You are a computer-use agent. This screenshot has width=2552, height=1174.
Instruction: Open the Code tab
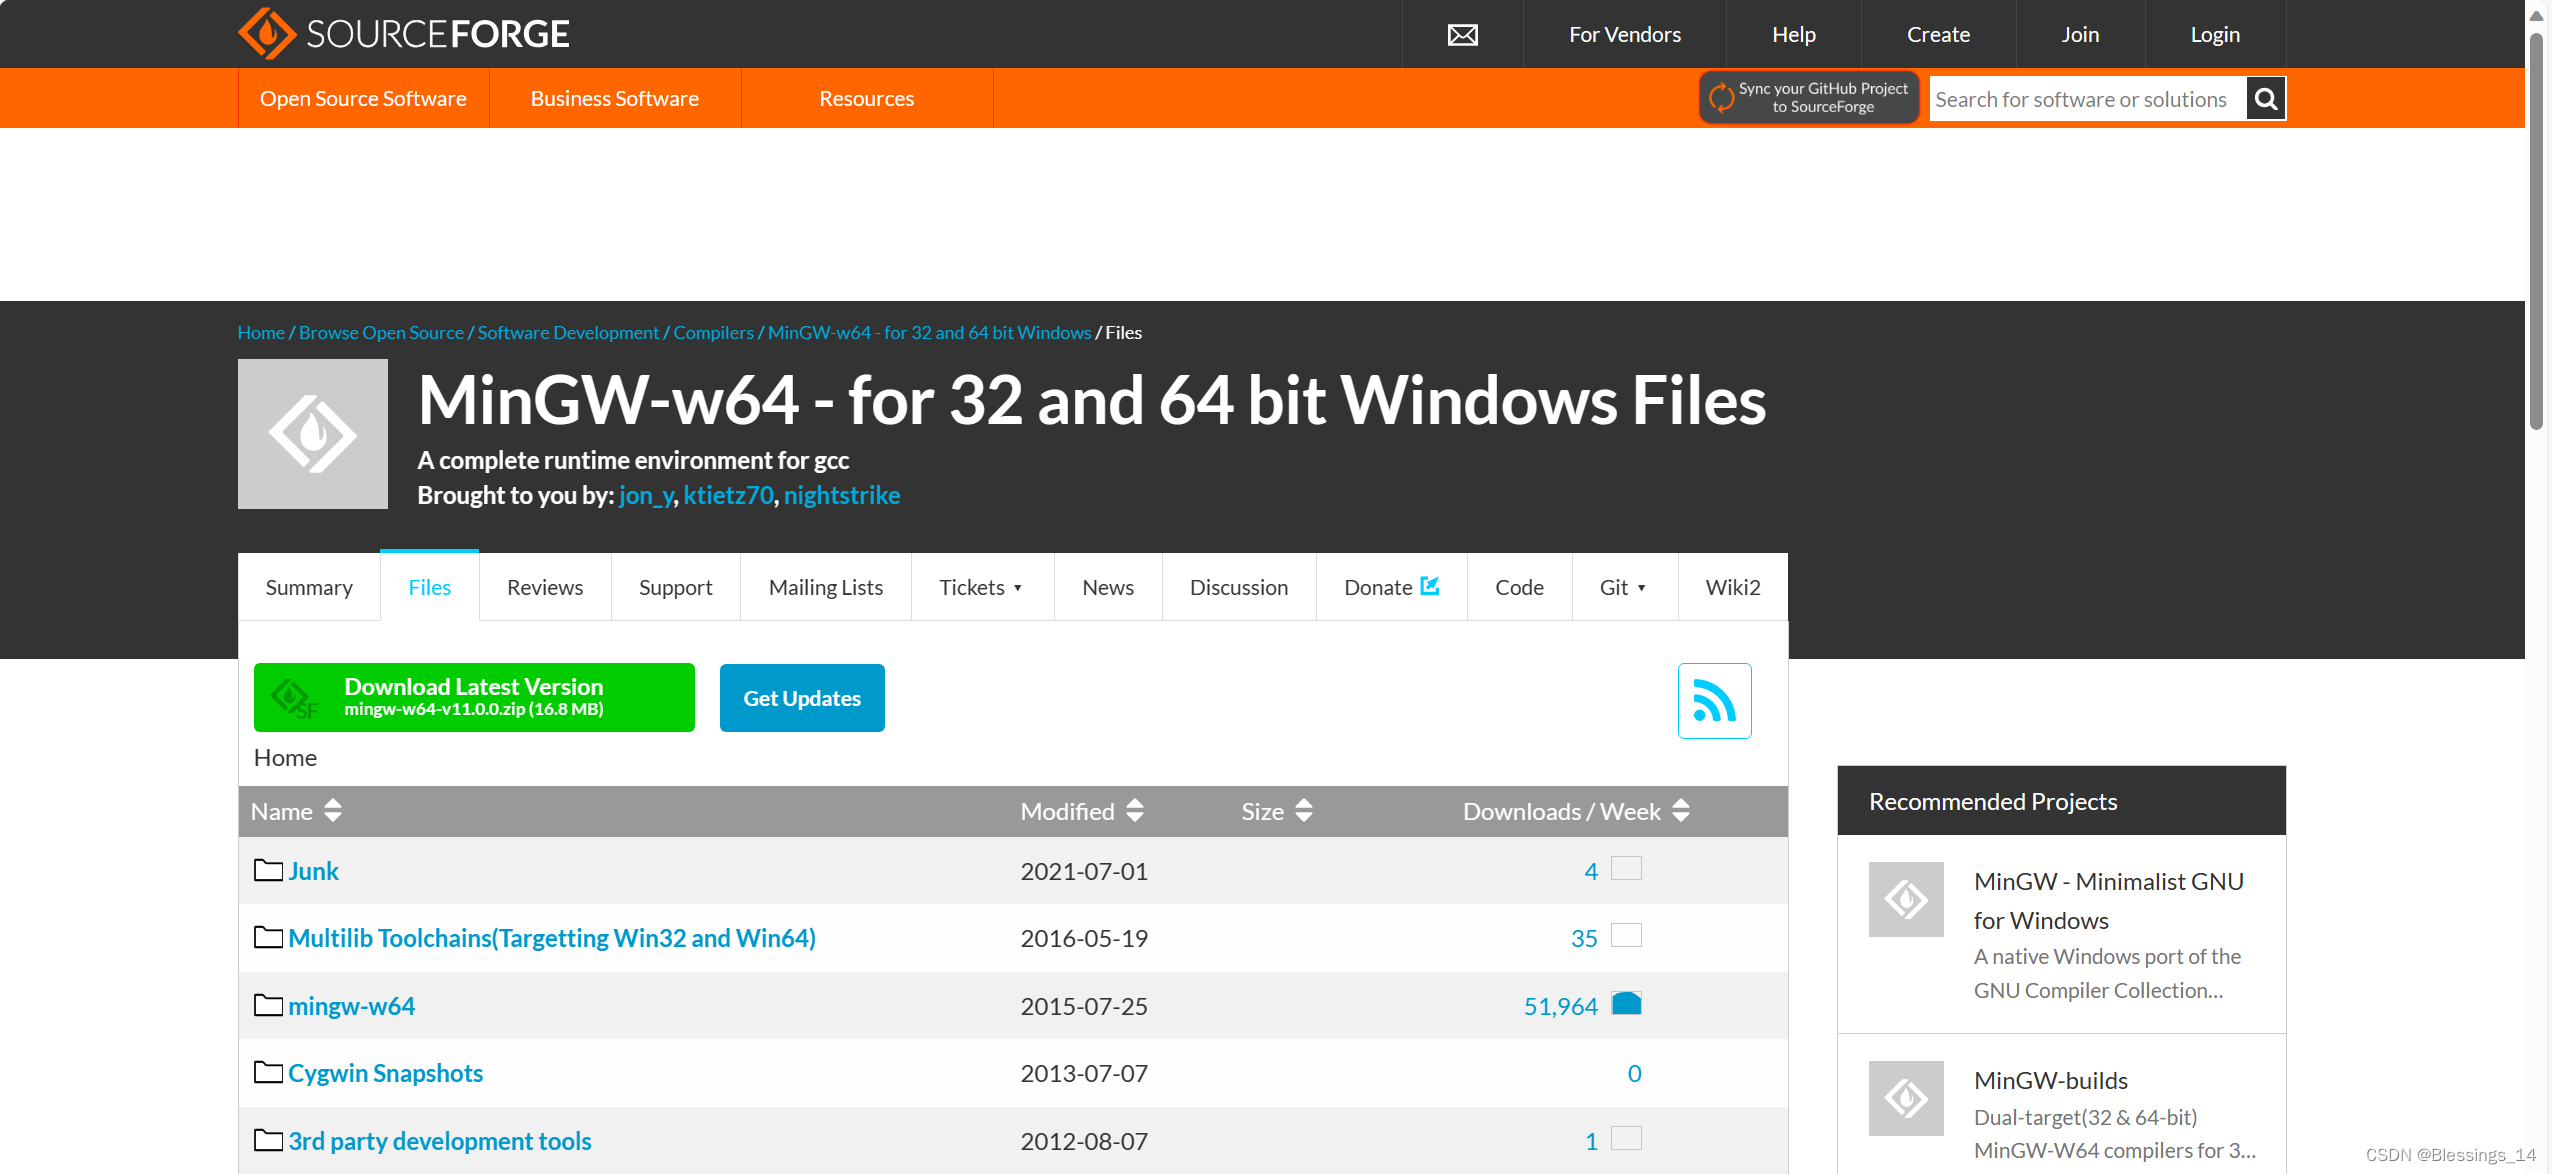[1519, 587]
